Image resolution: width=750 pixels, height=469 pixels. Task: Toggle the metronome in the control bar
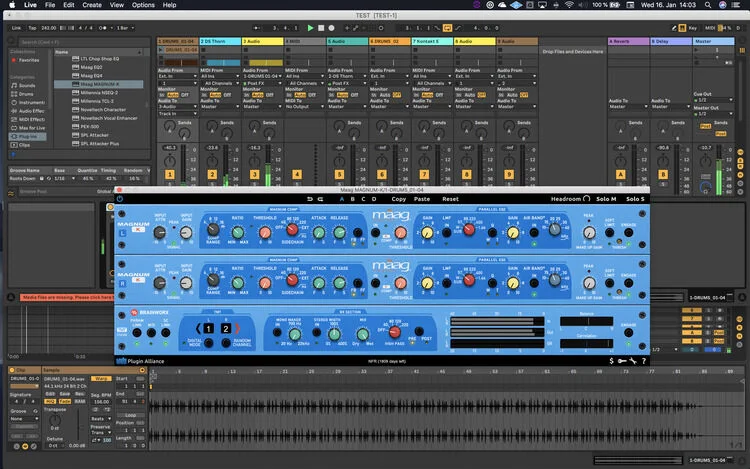point(103,28)
